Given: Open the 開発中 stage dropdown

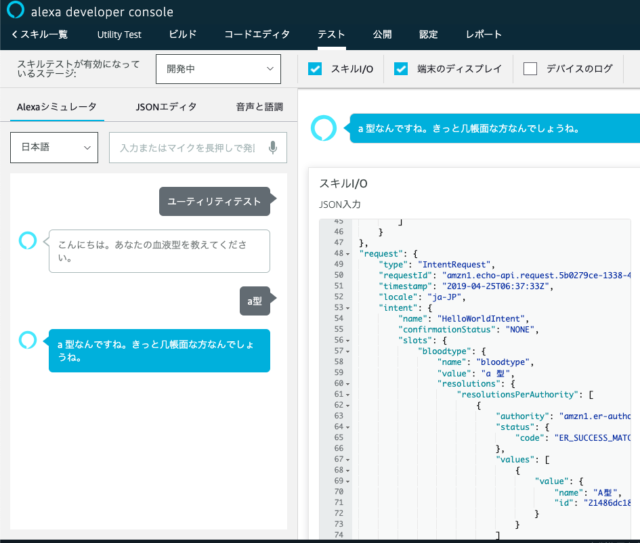Looking at the screenshot, I should [x=218, y=69].
